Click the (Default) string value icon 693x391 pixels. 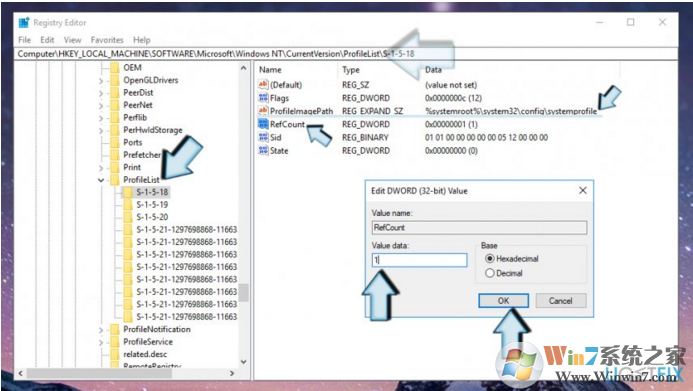(263, 84)
